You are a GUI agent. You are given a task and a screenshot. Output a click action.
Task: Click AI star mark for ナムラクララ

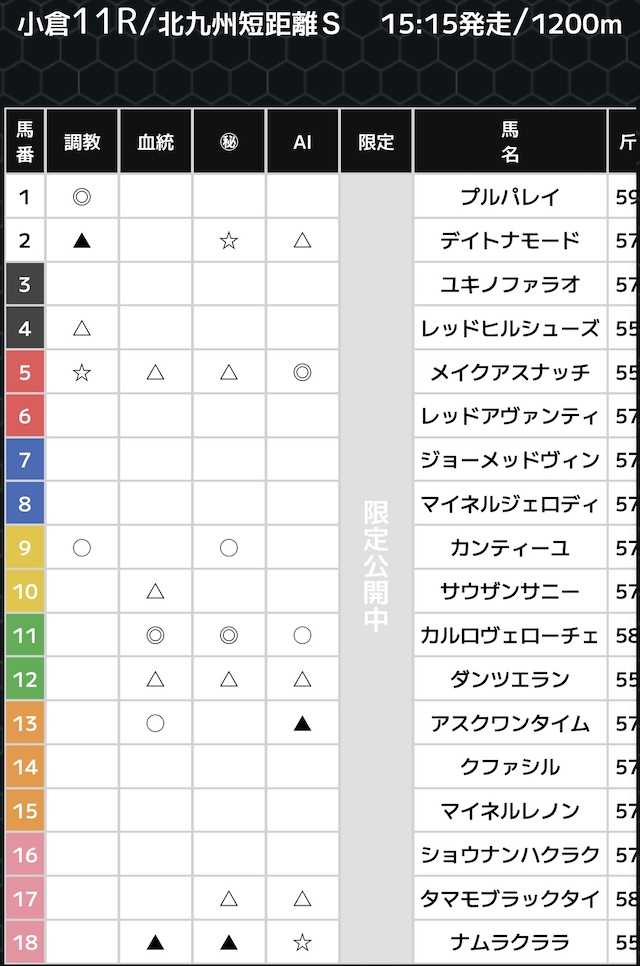[x=303, y=942]
